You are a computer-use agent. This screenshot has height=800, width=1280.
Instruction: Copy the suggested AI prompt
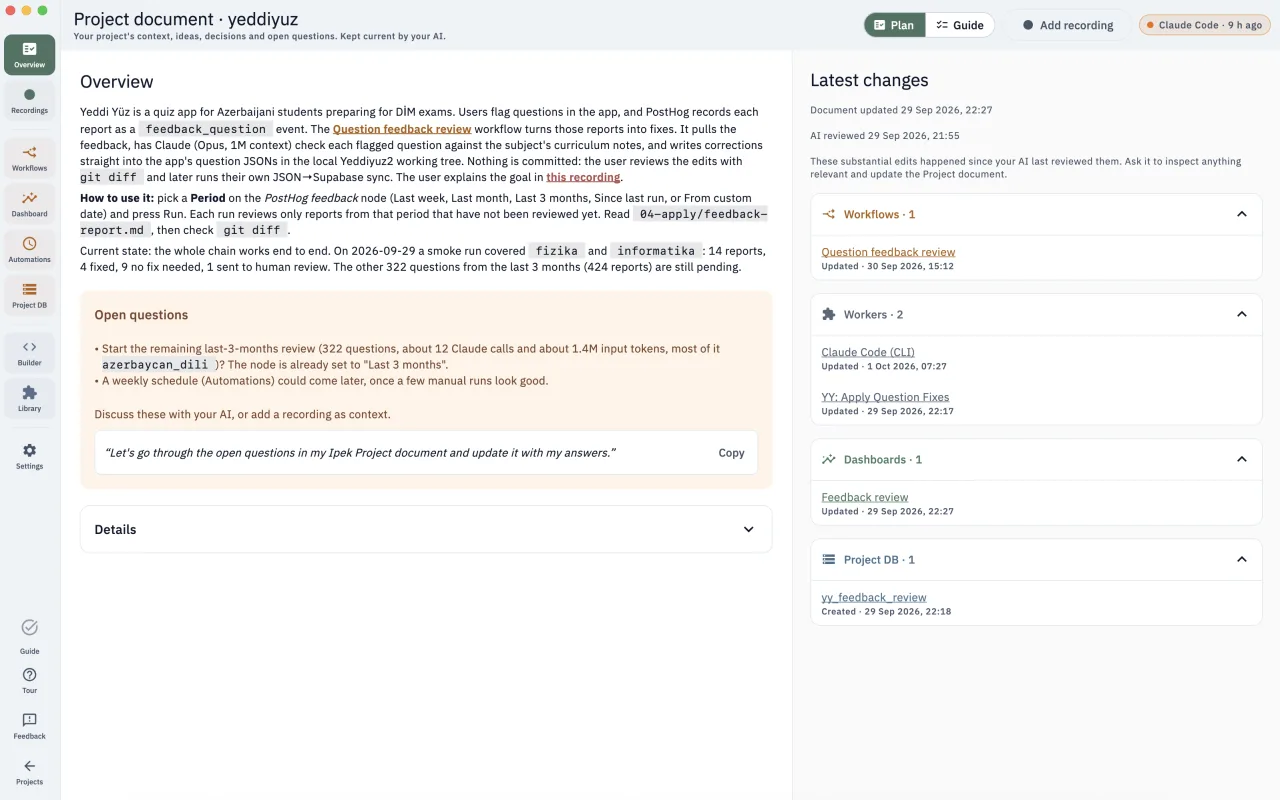coord(731,453)
